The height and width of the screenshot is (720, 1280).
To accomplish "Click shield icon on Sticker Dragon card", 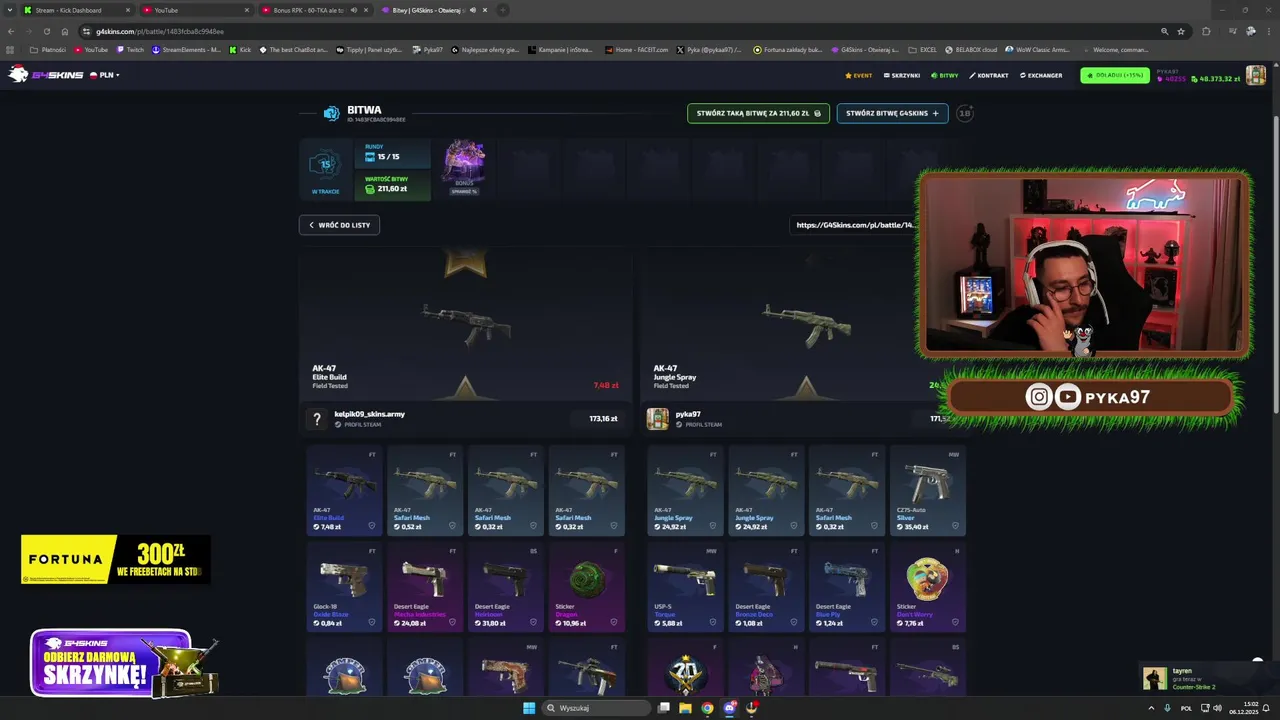I will (x=614, y=623).
